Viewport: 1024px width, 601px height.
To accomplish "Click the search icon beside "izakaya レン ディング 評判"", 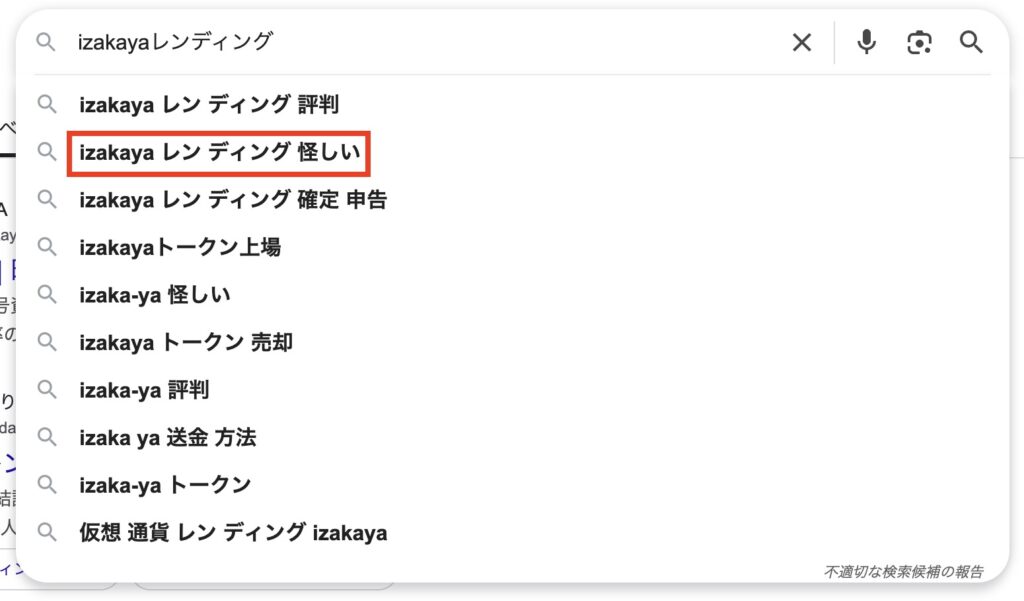I will (47, 104).
